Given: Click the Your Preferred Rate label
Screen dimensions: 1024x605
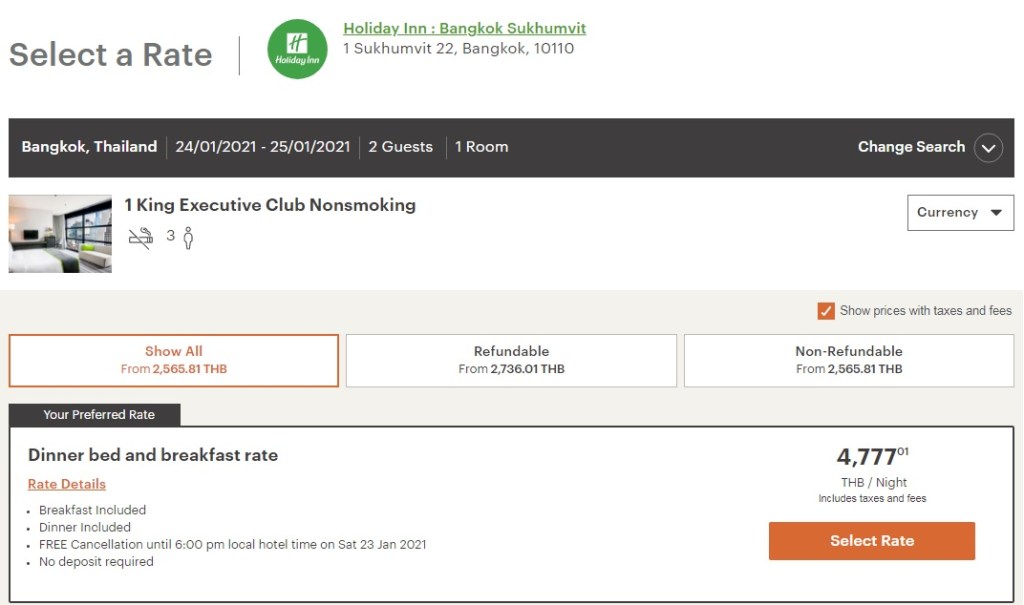Looking at the screenshot, I should (99, 415).
